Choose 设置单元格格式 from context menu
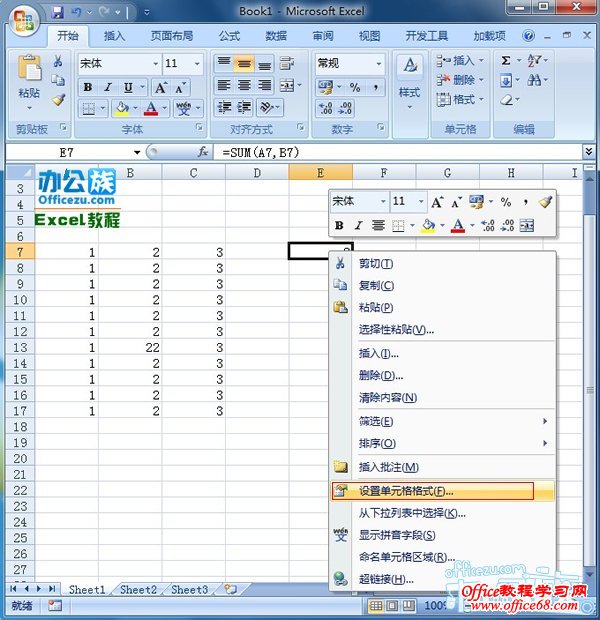The height and width of the screenshot is (620, 600). click(x=442, y=491)
